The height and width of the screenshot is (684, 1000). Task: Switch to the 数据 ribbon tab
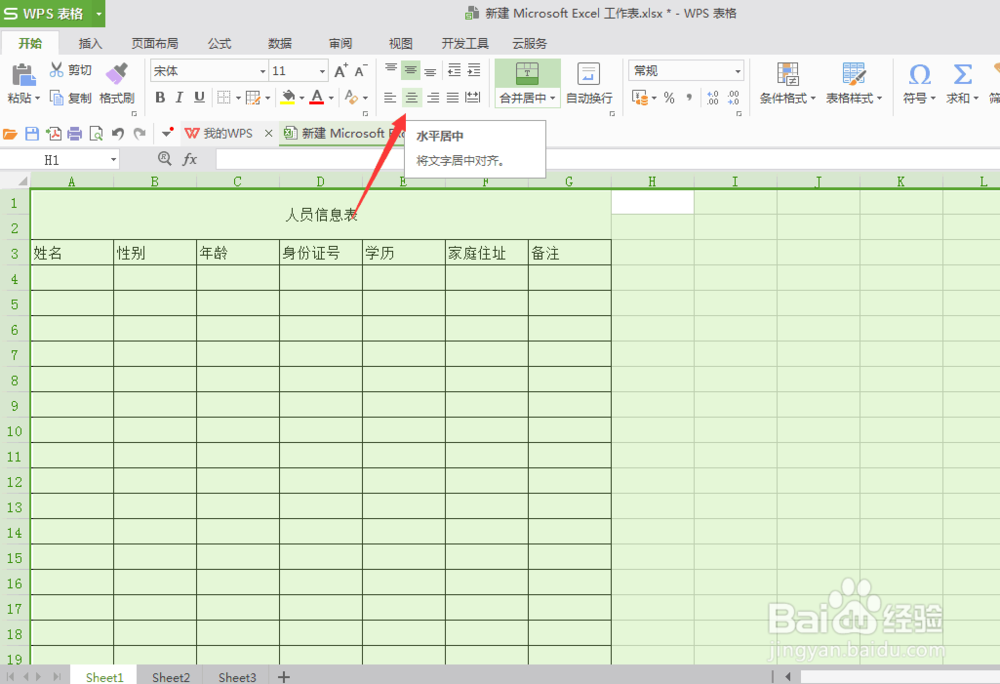tap(280, 43)
